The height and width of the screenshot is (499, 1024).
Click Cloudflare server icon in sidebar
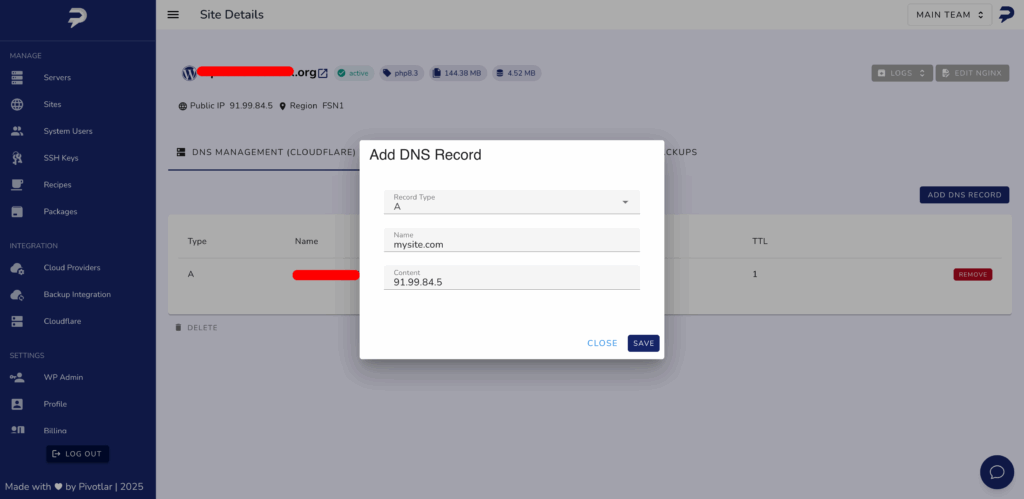point(17,321)
